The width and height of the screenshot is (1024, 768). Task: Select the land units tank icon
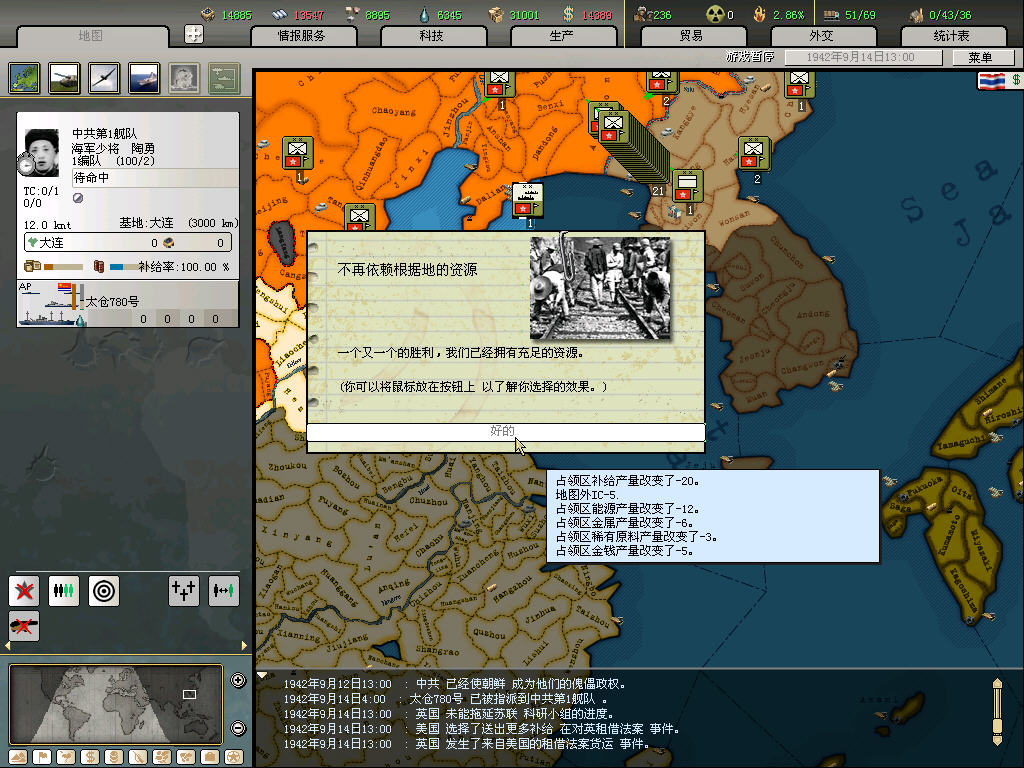[x=63, y=77]
